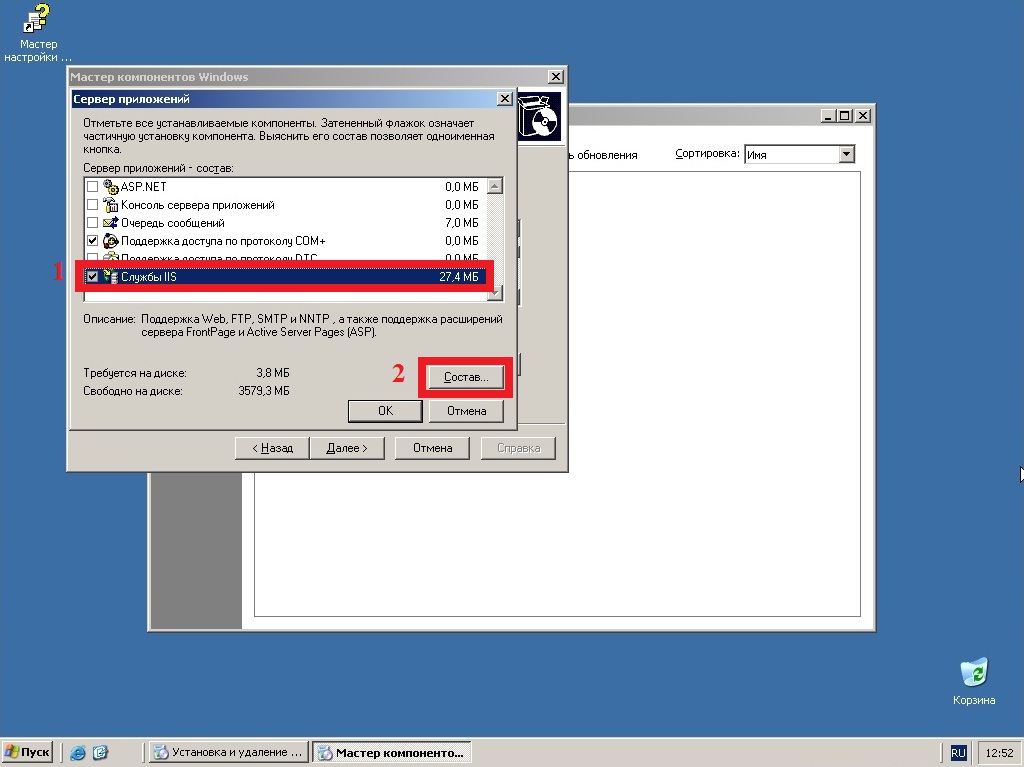
Task: Select the Службы IIS list row text
Action: 148,277
